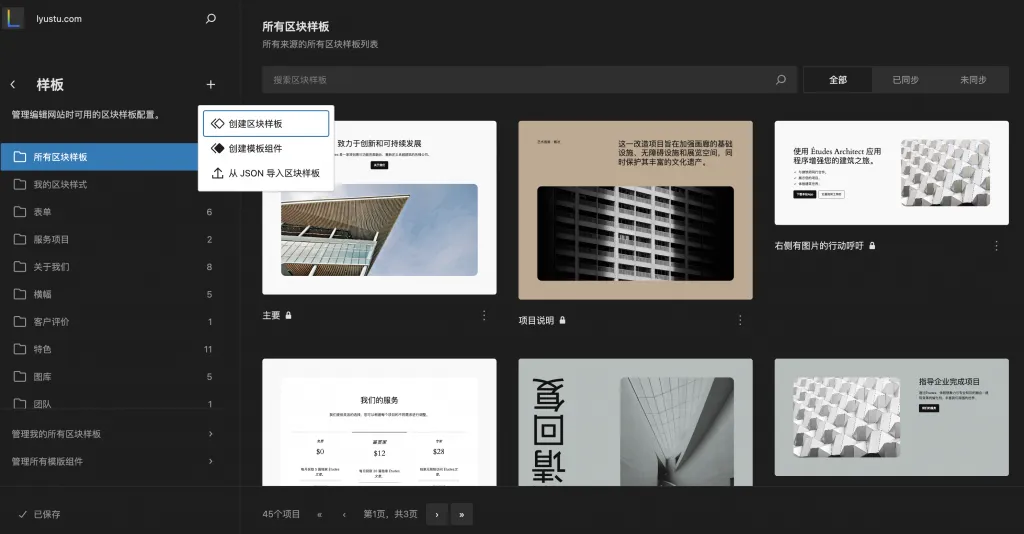The height and width of the screenshot is (534, 1024).
Task: Go to the next page of patterns
Action: (436, 514)
